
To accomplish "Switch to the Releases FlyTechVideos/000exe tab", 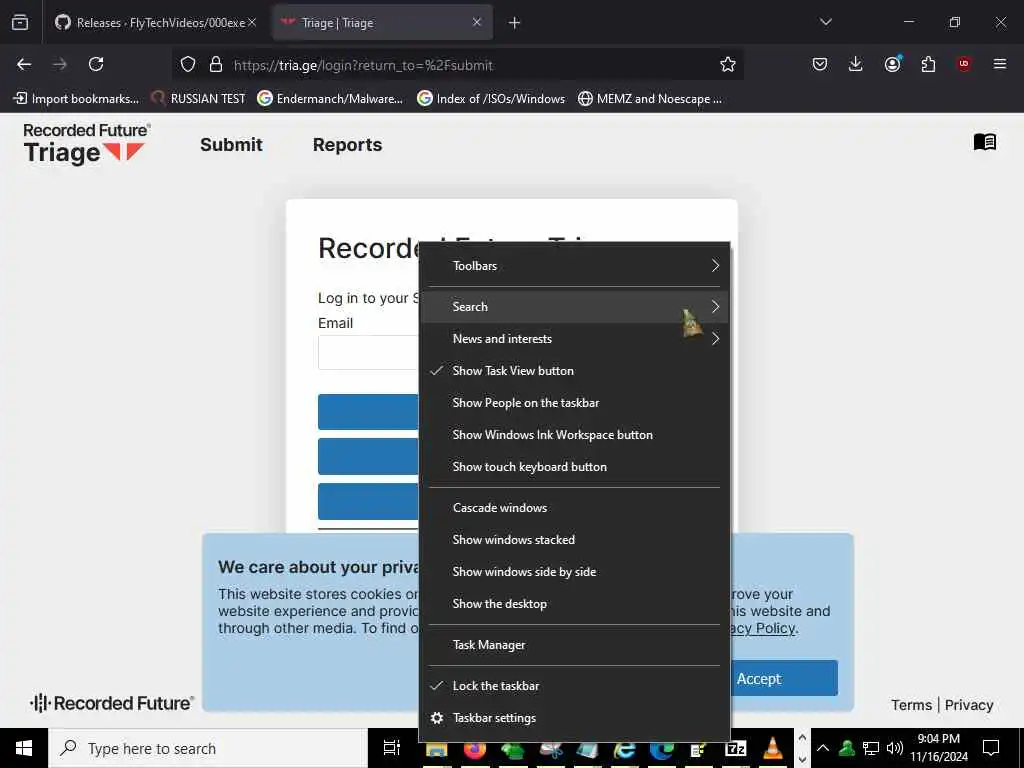I will click(x=154, y=23).
